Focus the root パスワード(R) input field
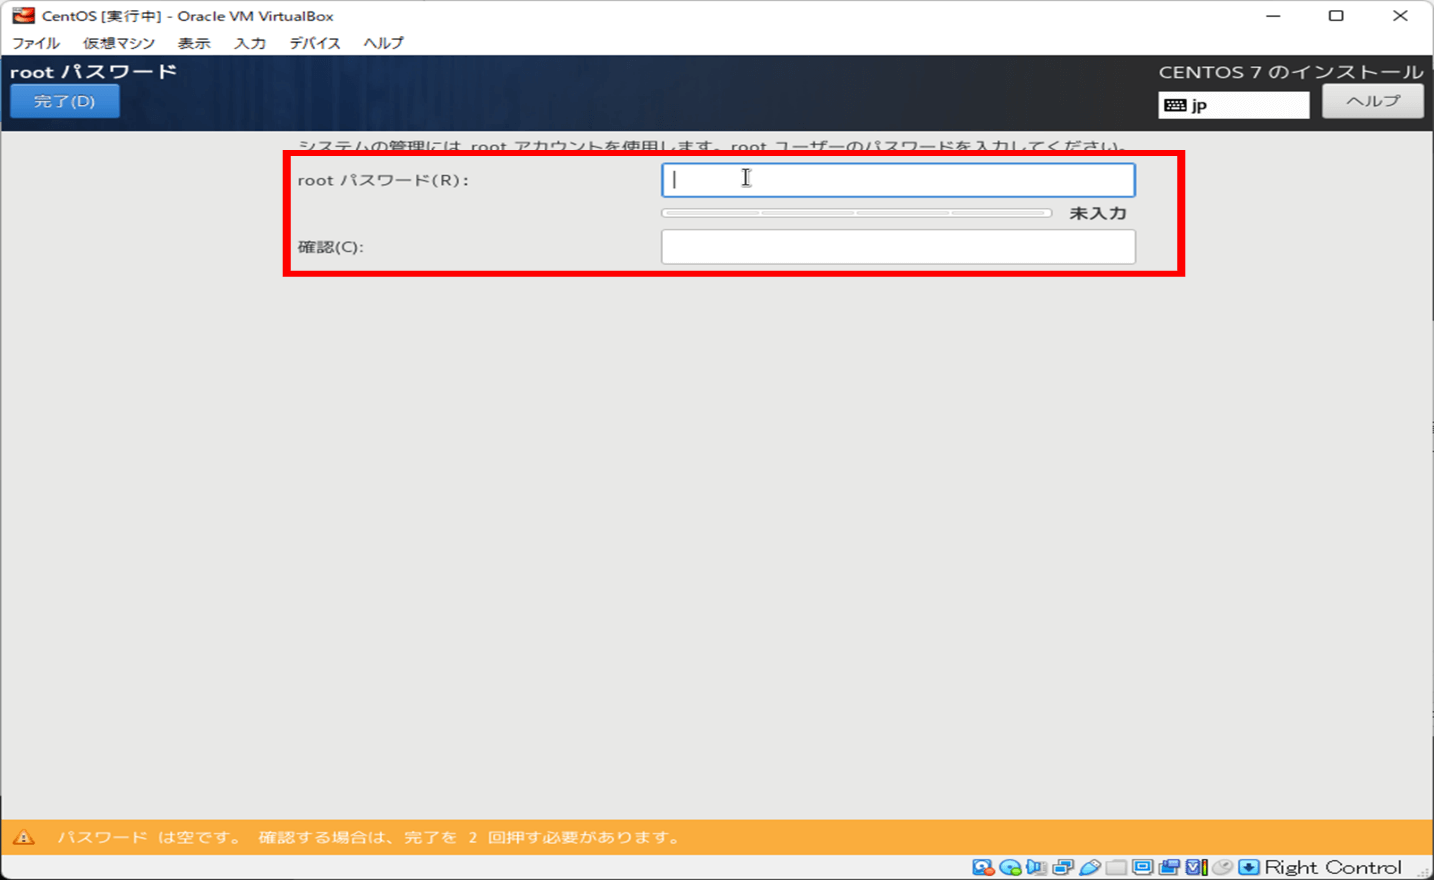This screenshot has height=880, width=1434. (898, 180)
